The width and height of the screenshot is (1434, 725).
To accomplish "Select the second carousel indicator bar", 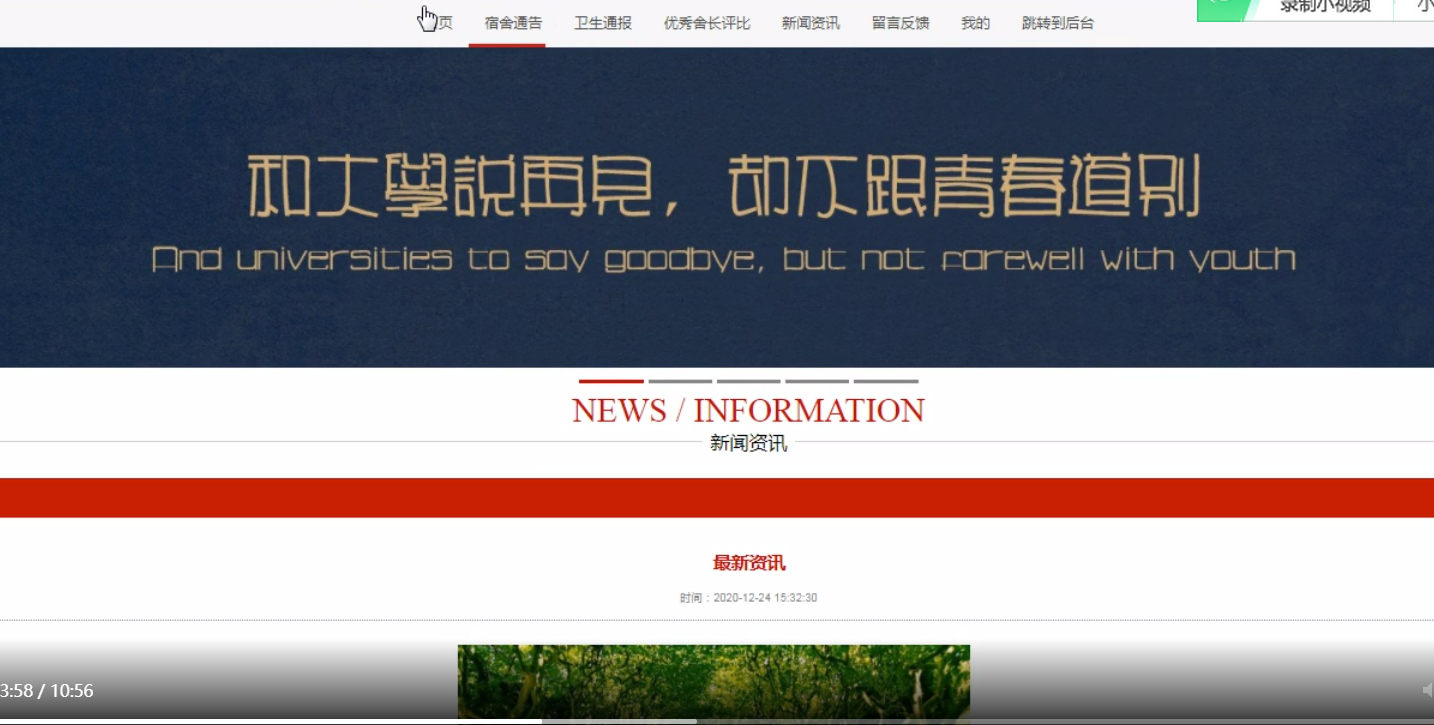I will pos(680,381).
